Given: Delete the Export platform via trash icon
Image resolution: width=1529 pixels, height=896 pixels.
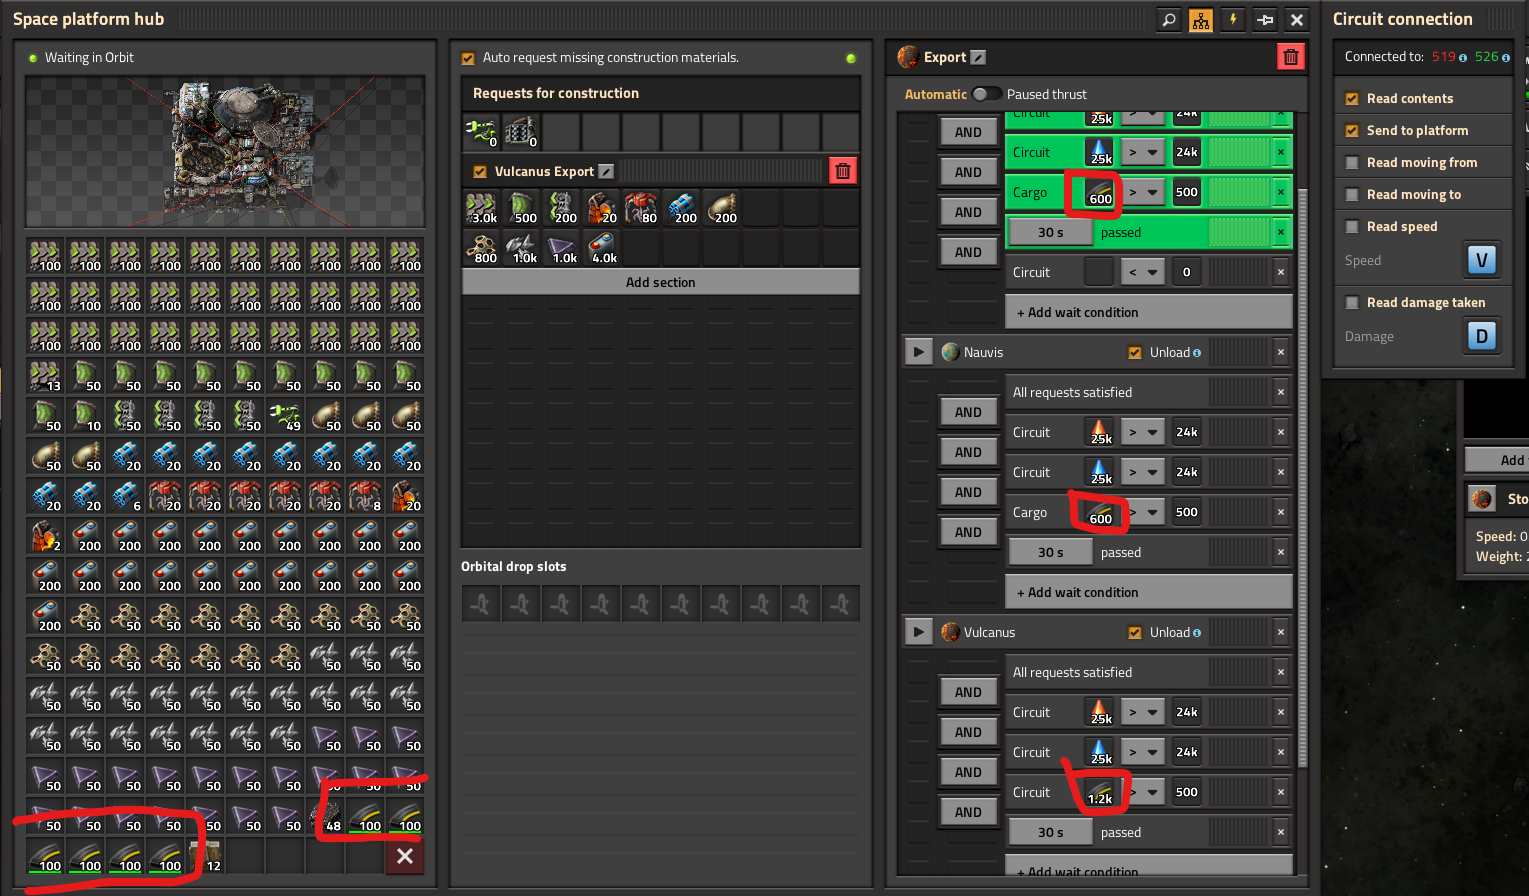Looking at the screenshot, I should click(x=1291, y=57).
